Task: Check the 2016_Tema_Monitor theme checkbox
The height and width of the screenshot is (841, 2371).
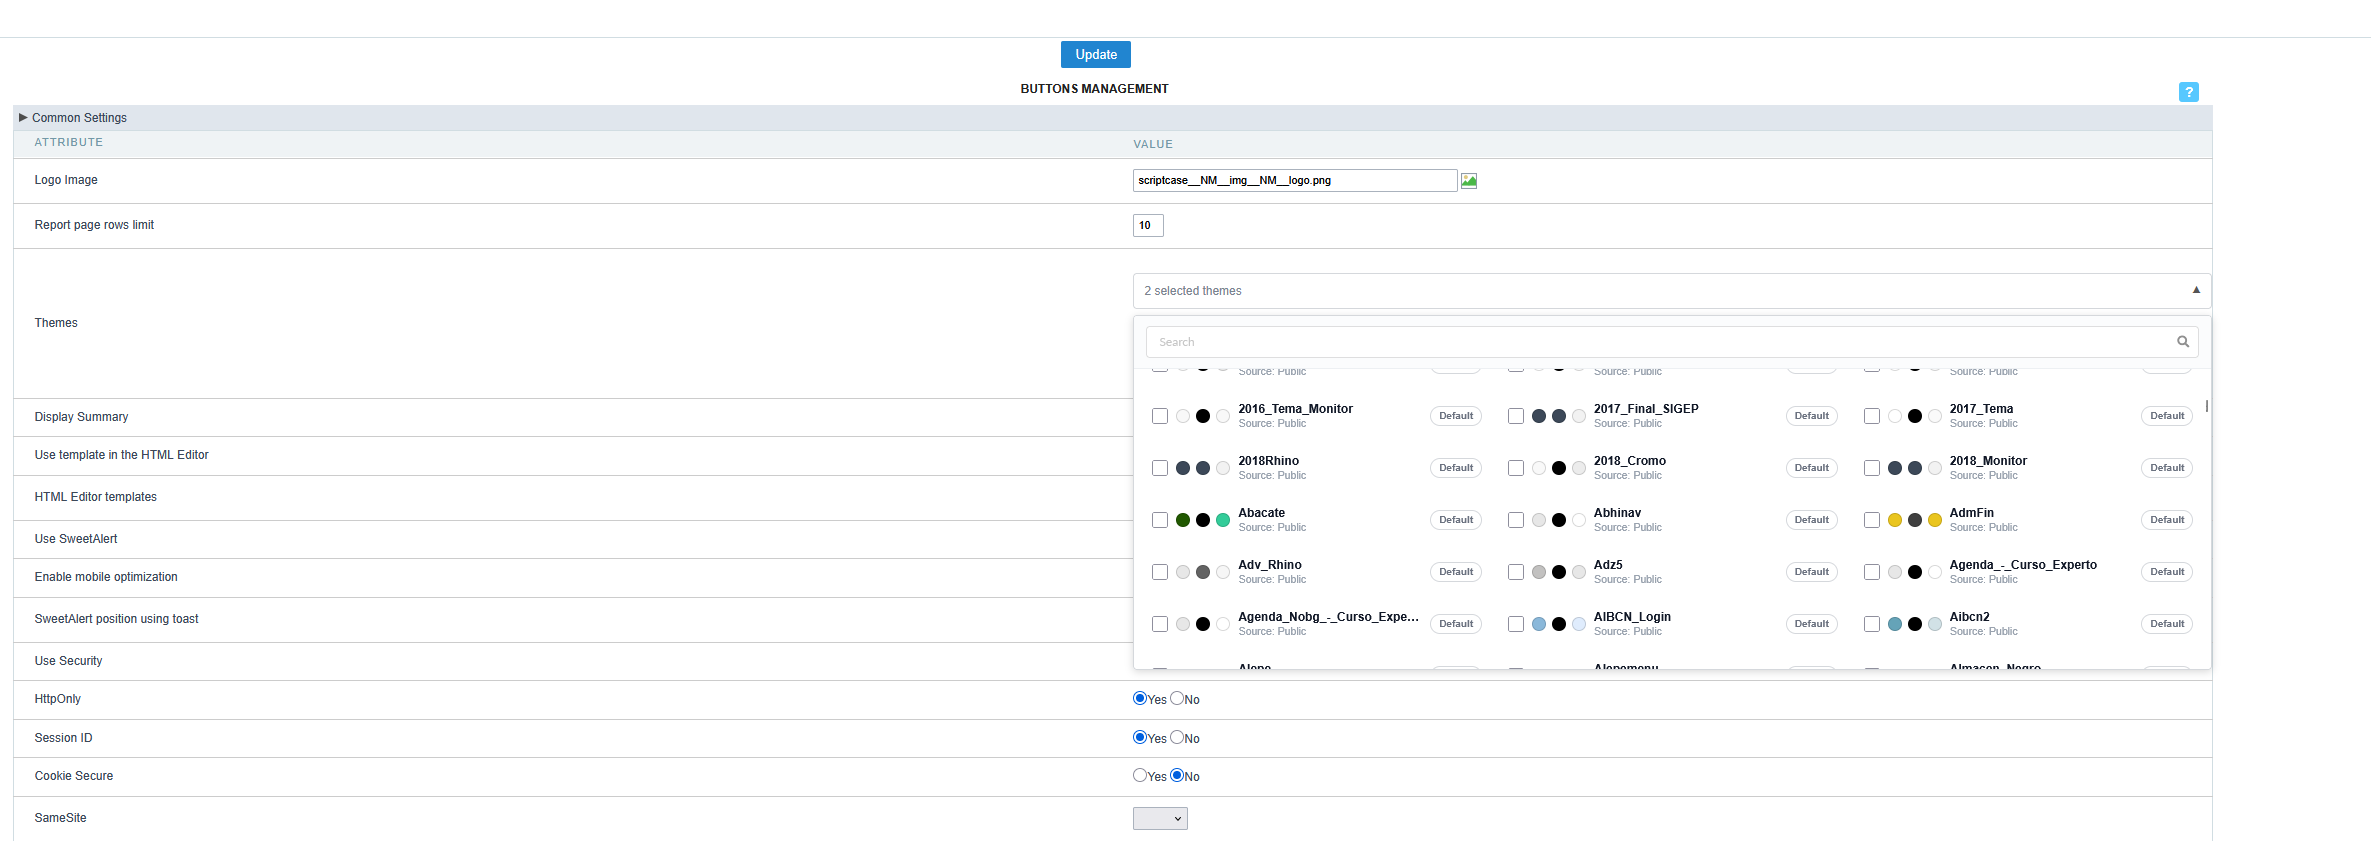Action: [1160, 416]
